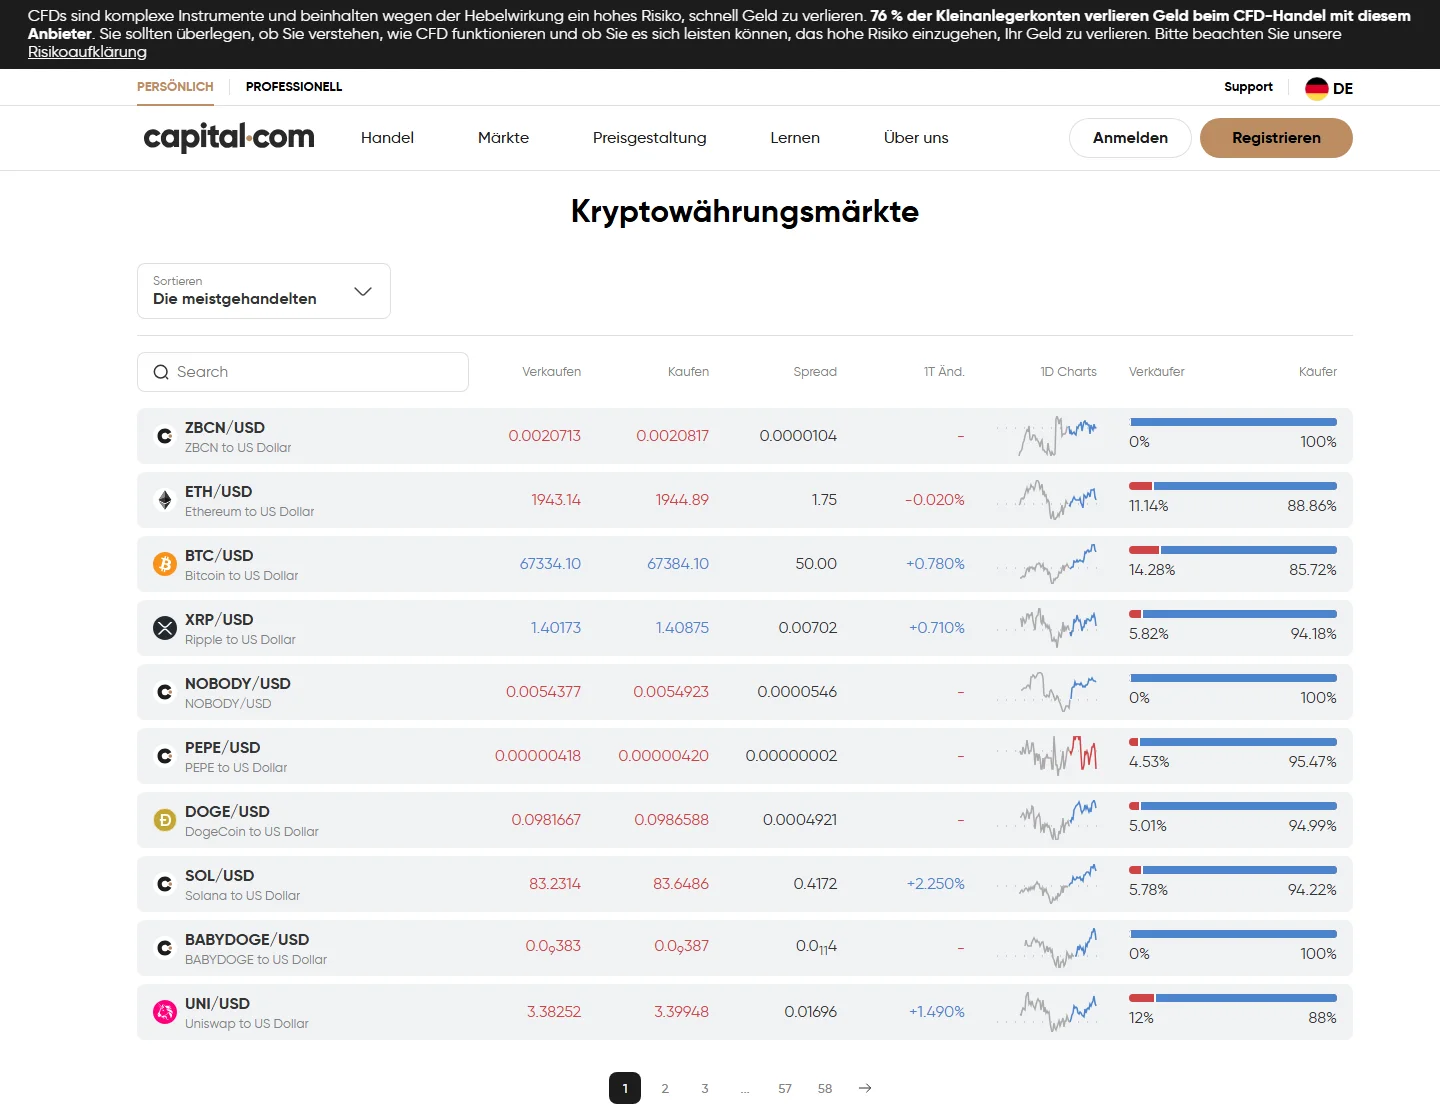Viewport: 1440px width, 1119px height.
Task: Click the Spread column header
Action: [x=815, y=372]
